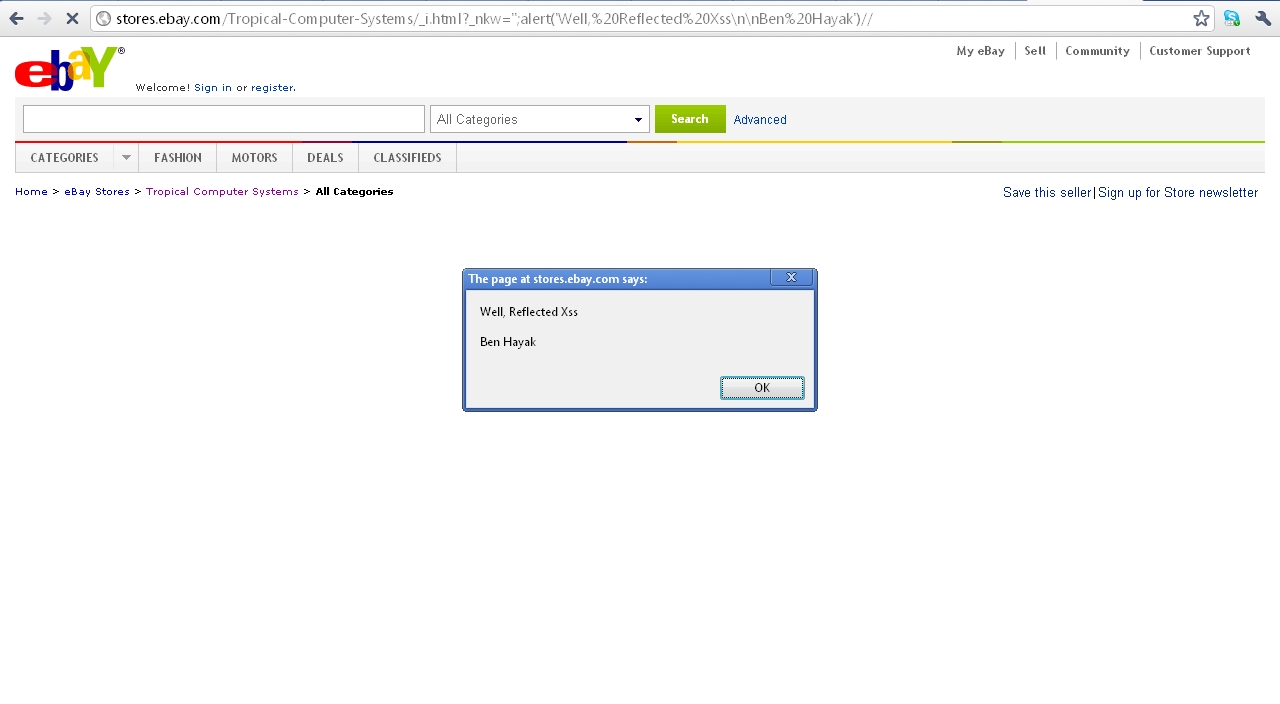Open the Advanced search link
The width and height of the screenshot is (1280, 704).
pyautogui.click(x=760, y=119)
